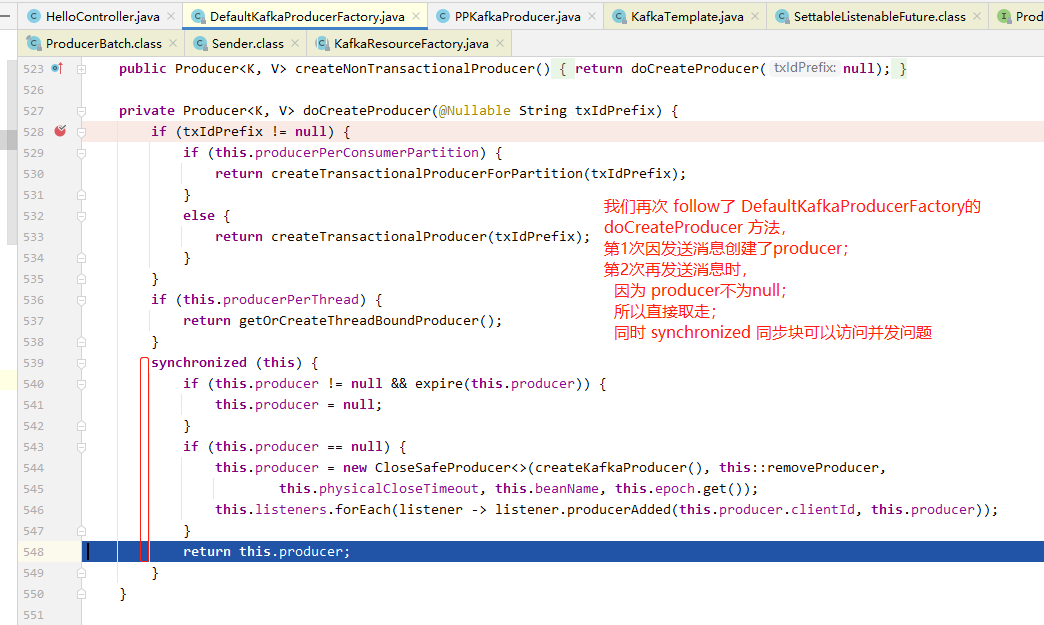This screenshot has width=1044, height=625.
Task: Close the PPKafkaProducer.java tab
Action: point(592,16)
